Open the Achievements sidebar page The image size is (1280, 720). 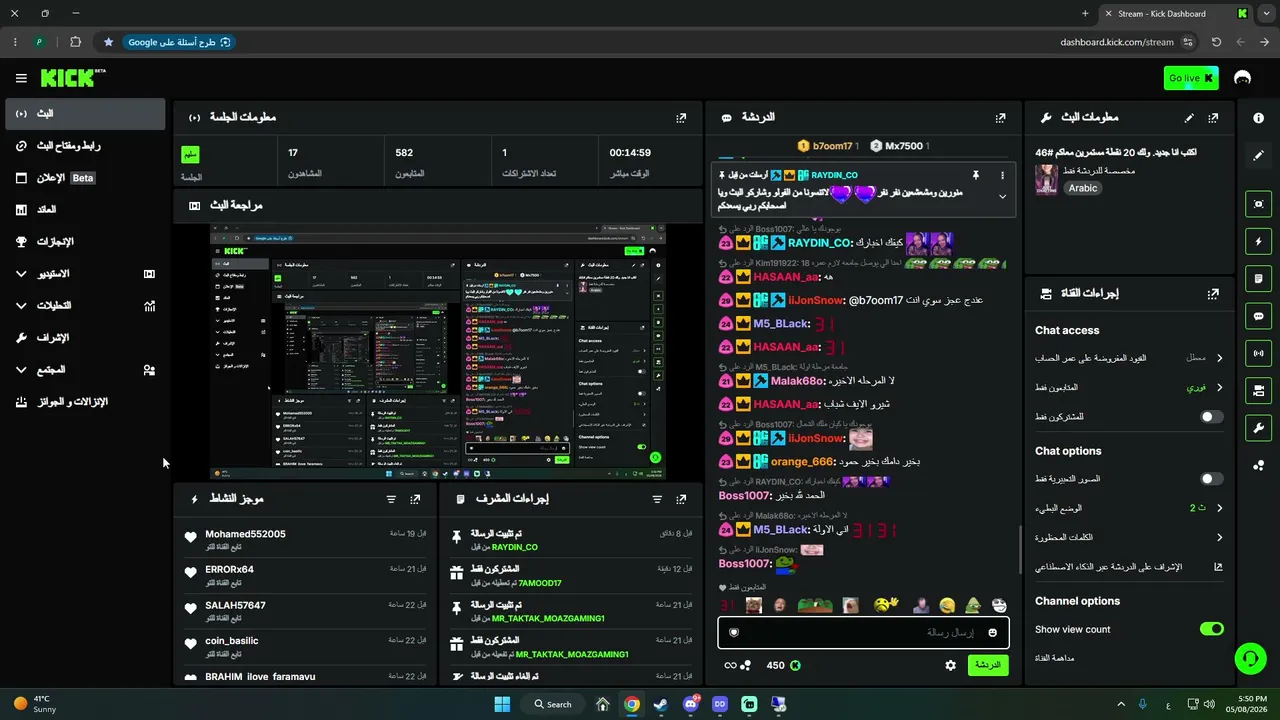[85, 242]
